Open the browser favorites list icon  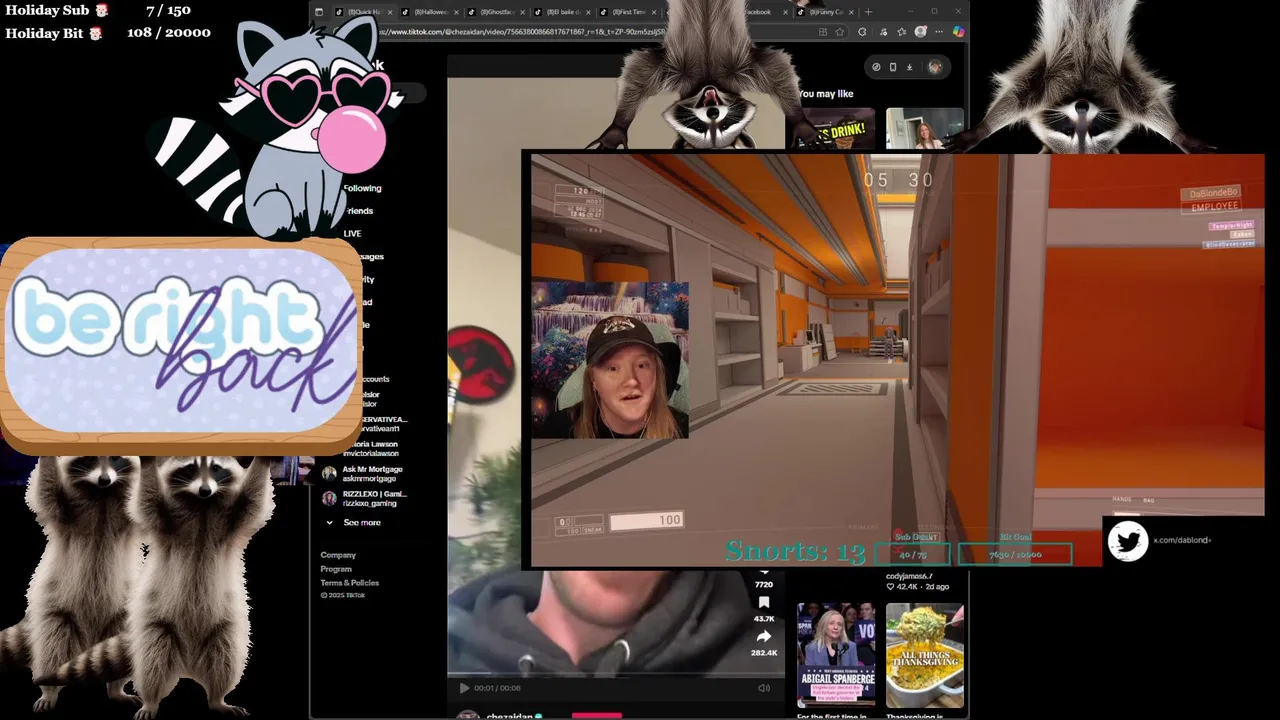(x=901, y=32)
